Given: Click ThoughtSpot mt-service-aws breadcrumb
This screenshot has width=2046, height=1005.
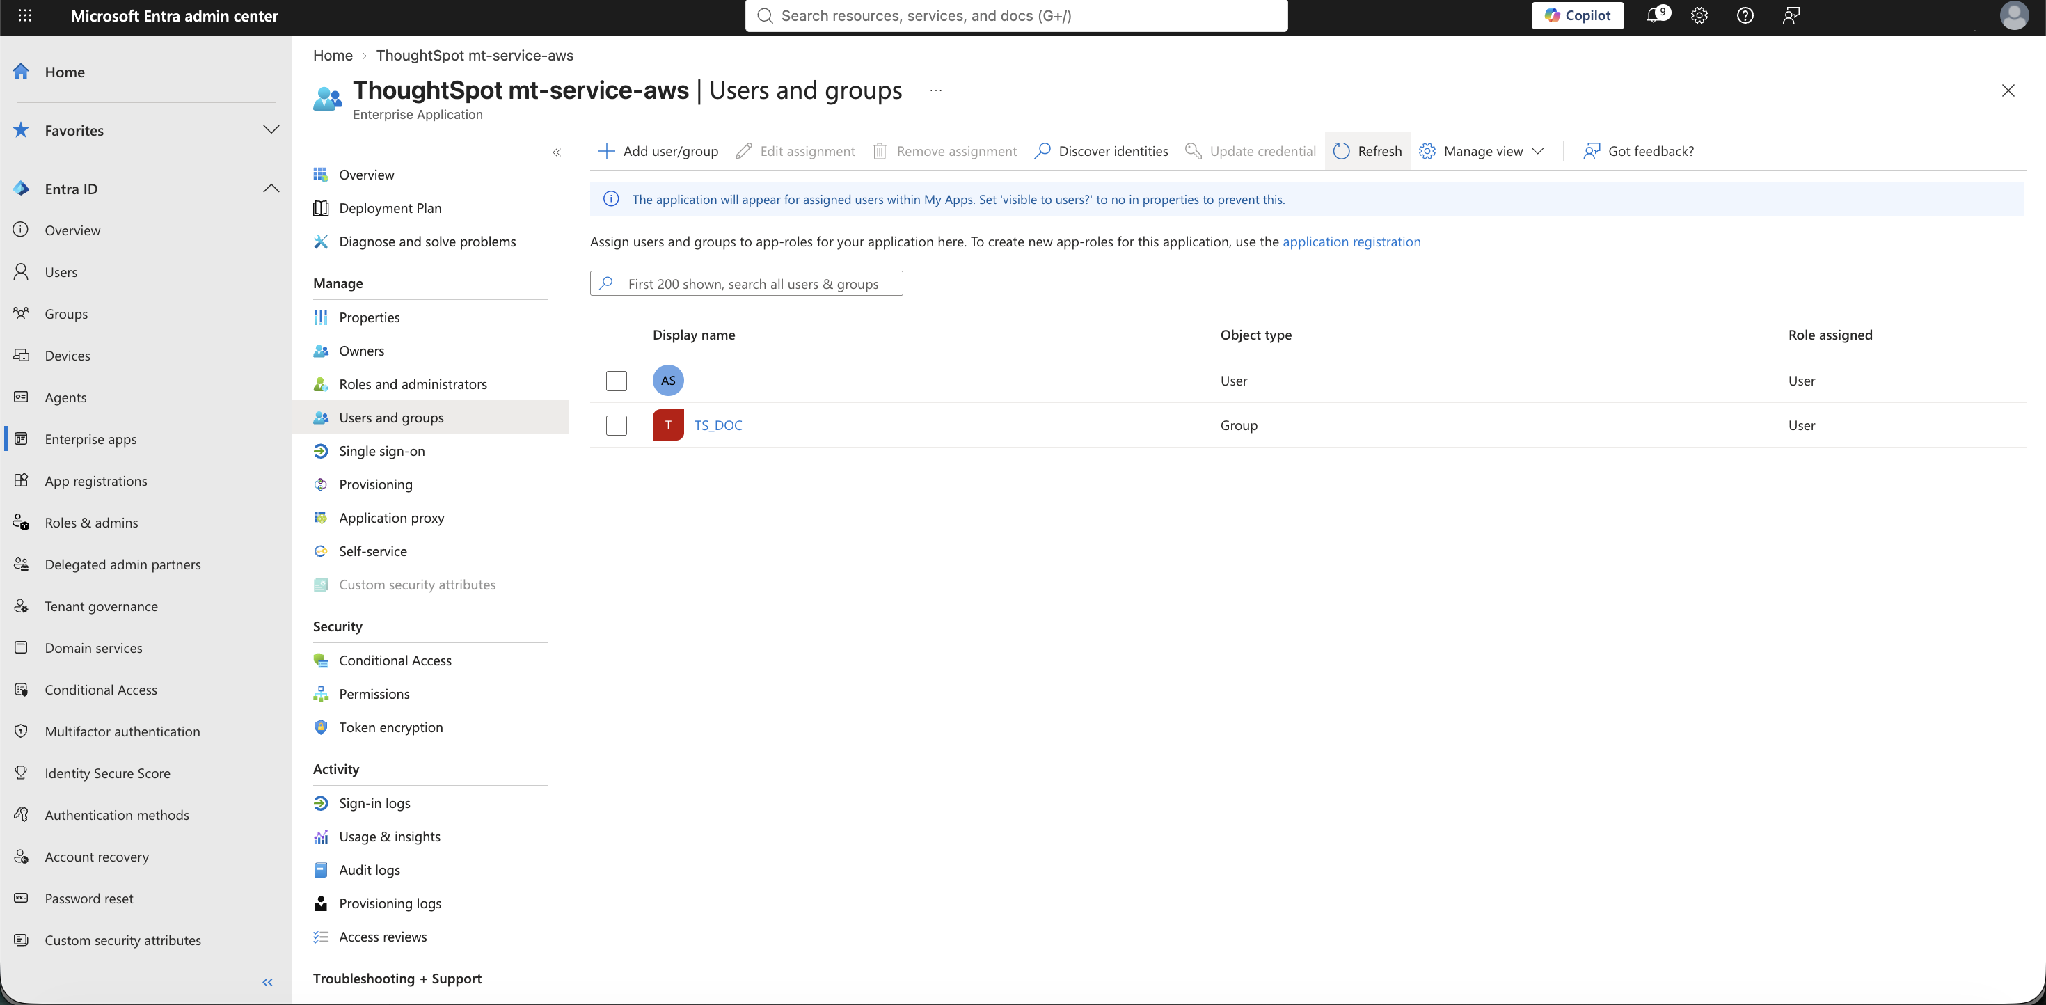Looking at the screenshot, I should (x=474, y=56).
